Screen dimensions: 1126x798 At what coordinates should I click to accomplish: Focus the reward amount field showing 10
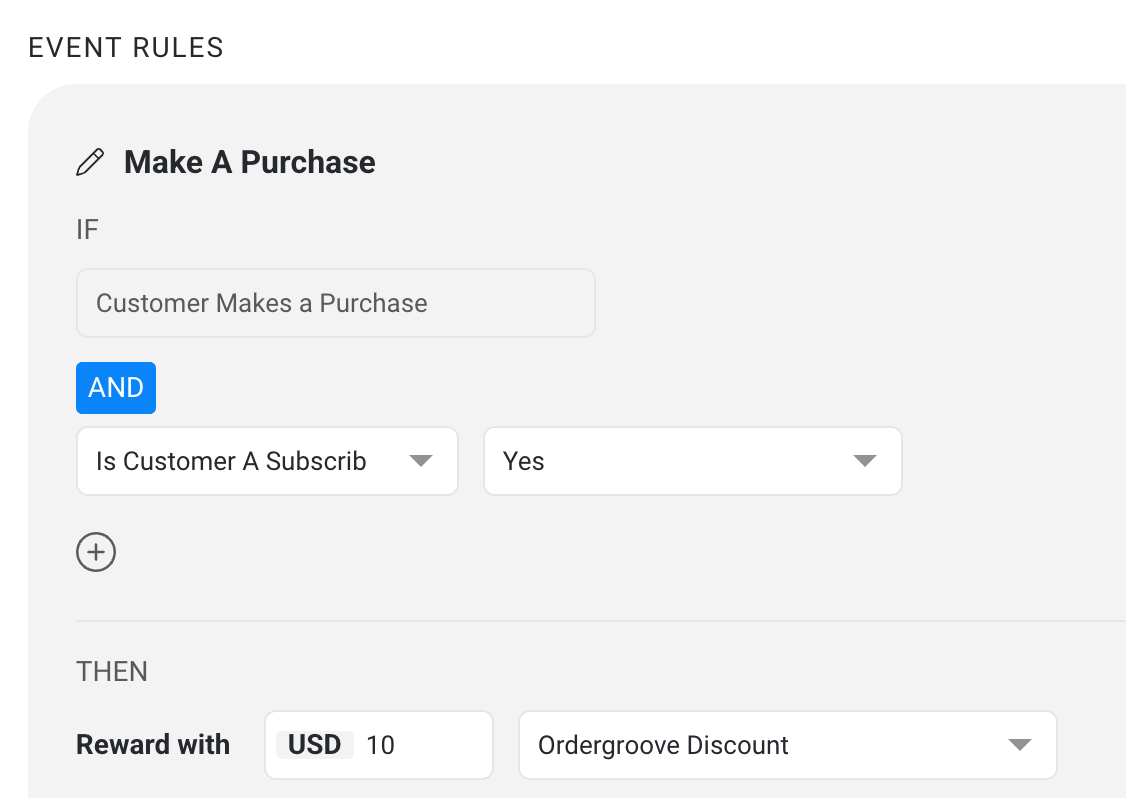pyautogui.click(x=424, y=745)
